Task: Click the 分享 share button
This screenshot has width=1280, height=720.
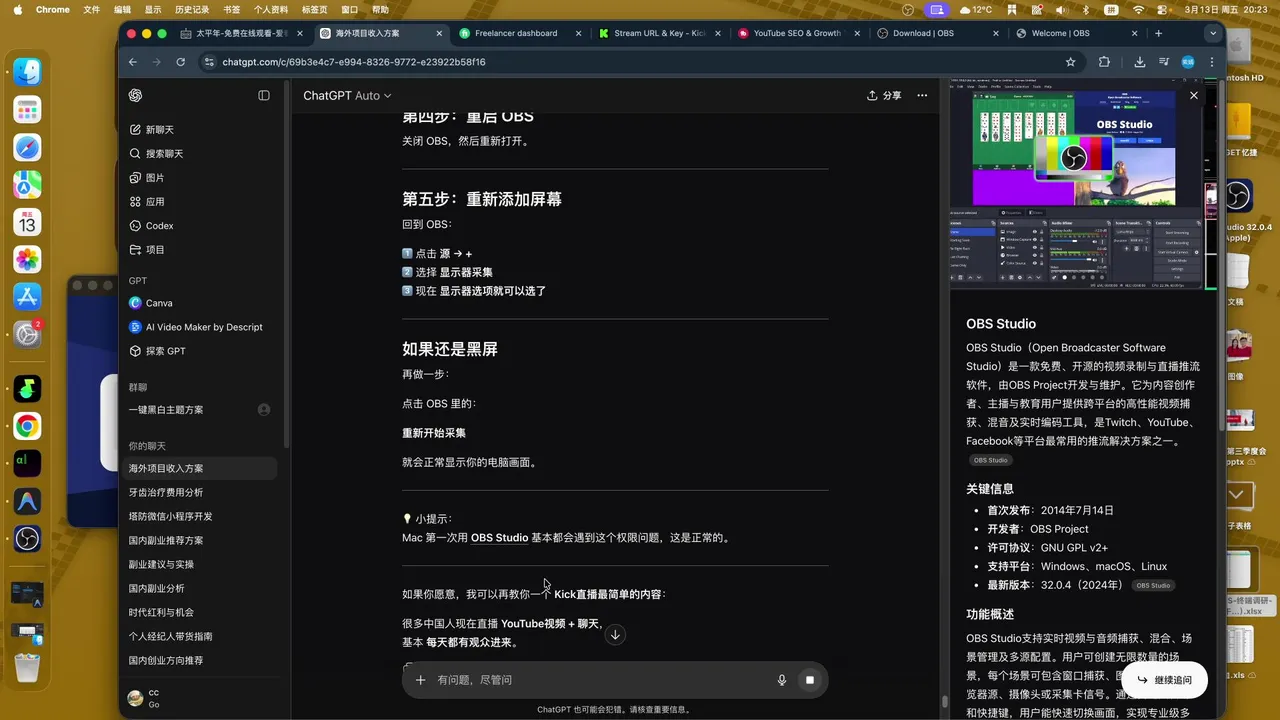Action: click(884, 96)
